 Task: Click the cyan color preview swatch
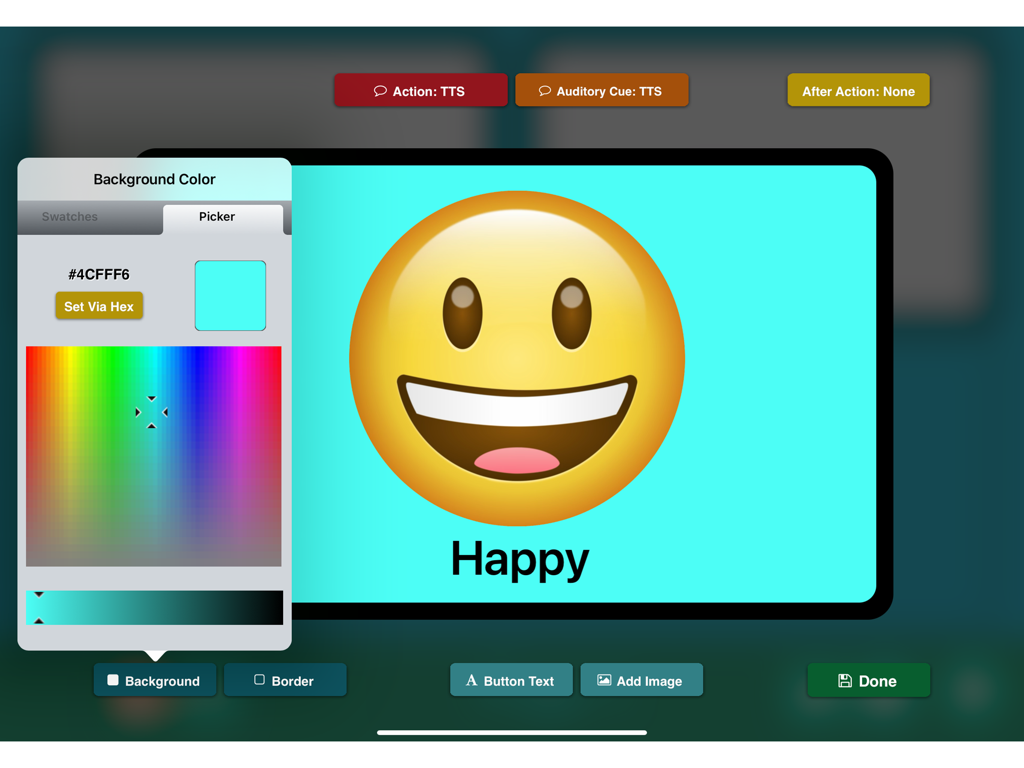230,295
